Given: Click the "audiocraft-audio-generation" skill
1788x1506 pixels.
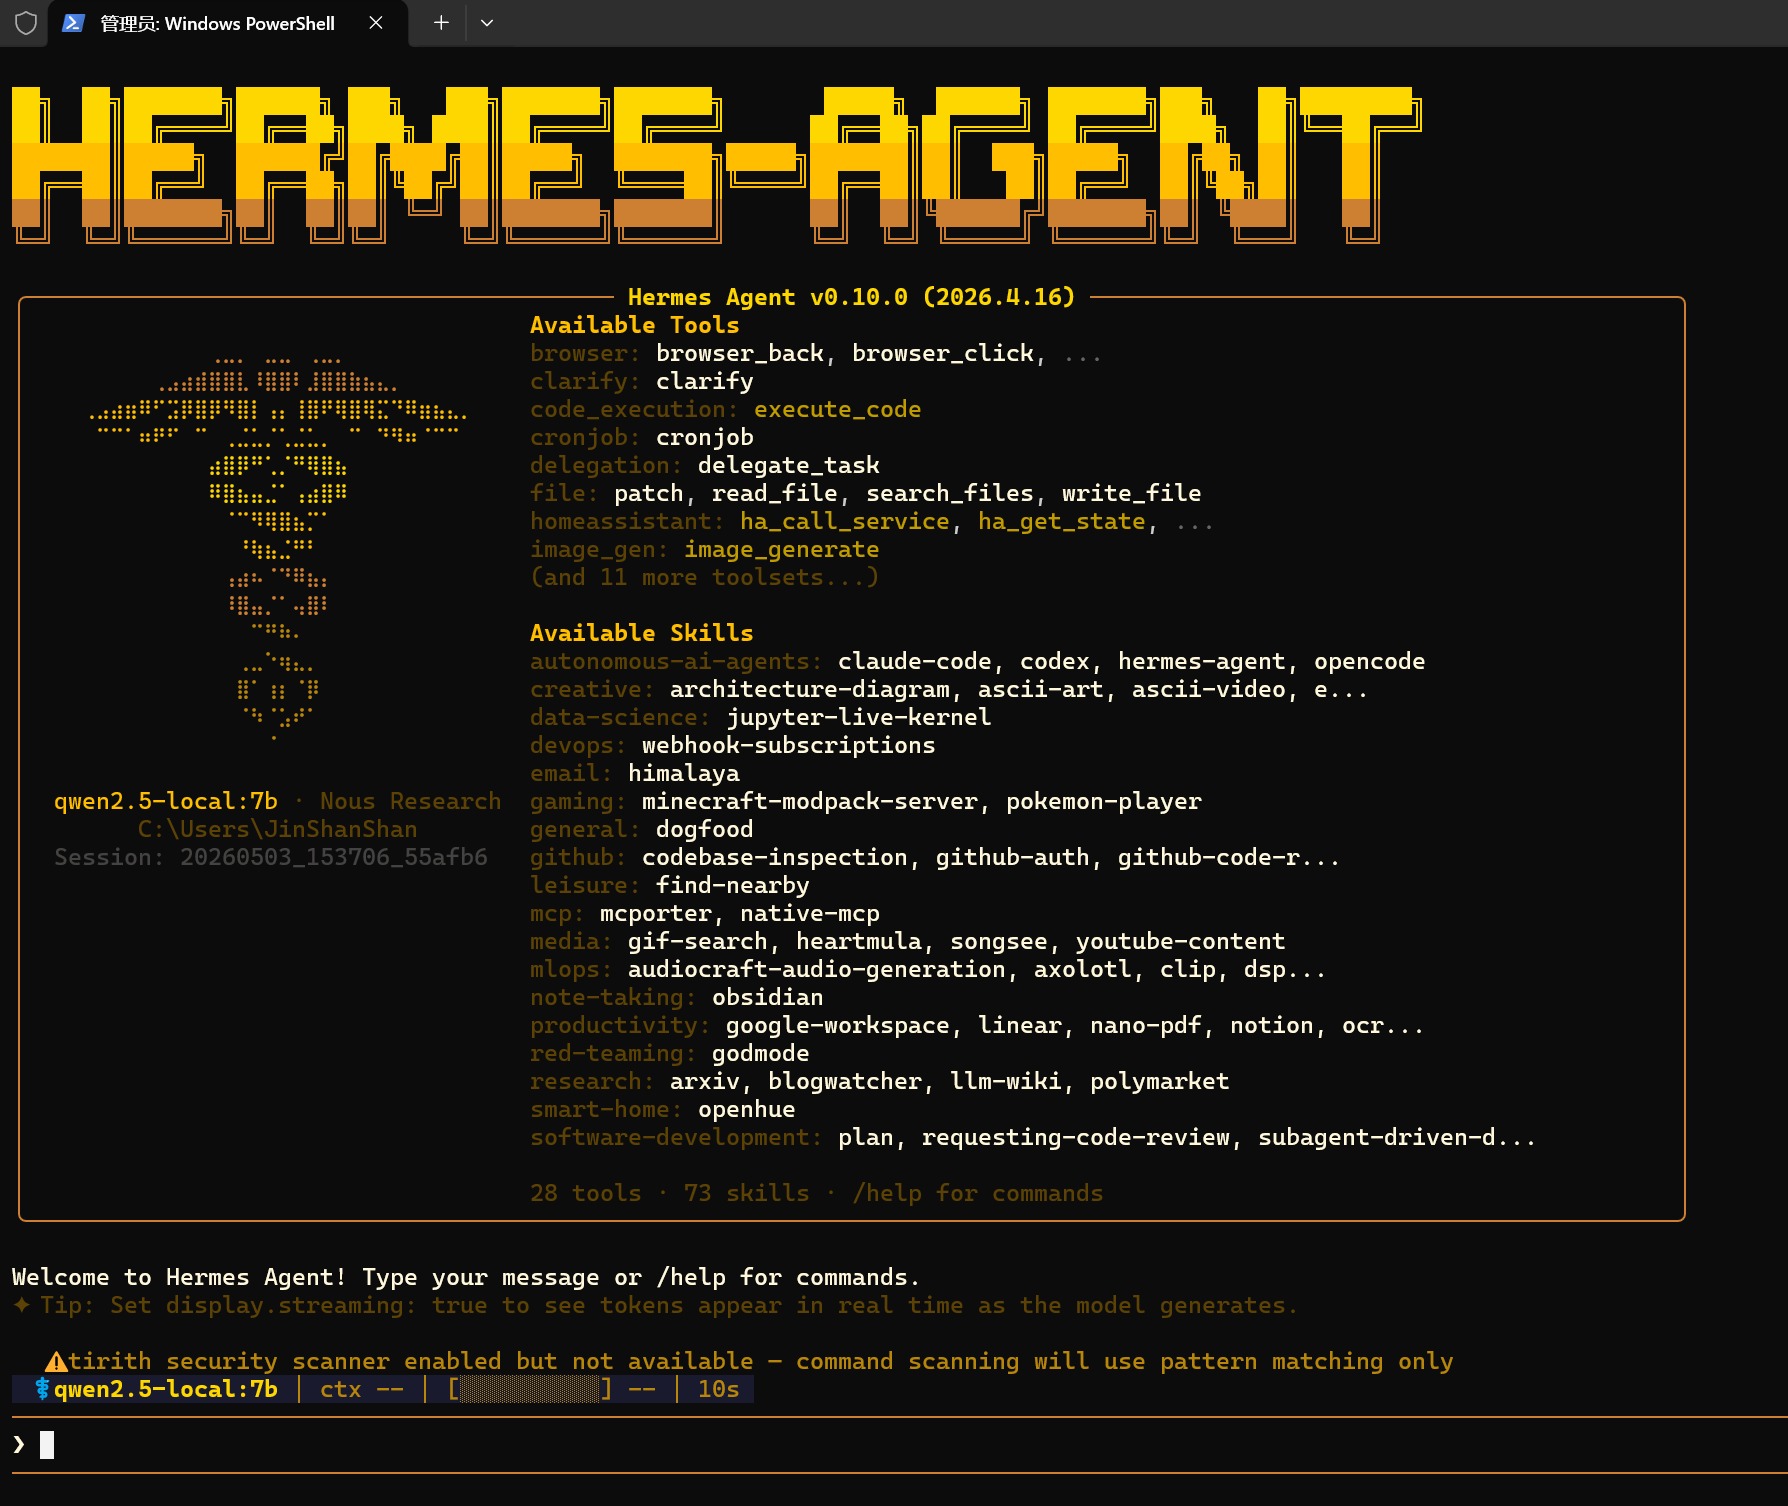Looking at the screenshot, I should coord(817,969).
